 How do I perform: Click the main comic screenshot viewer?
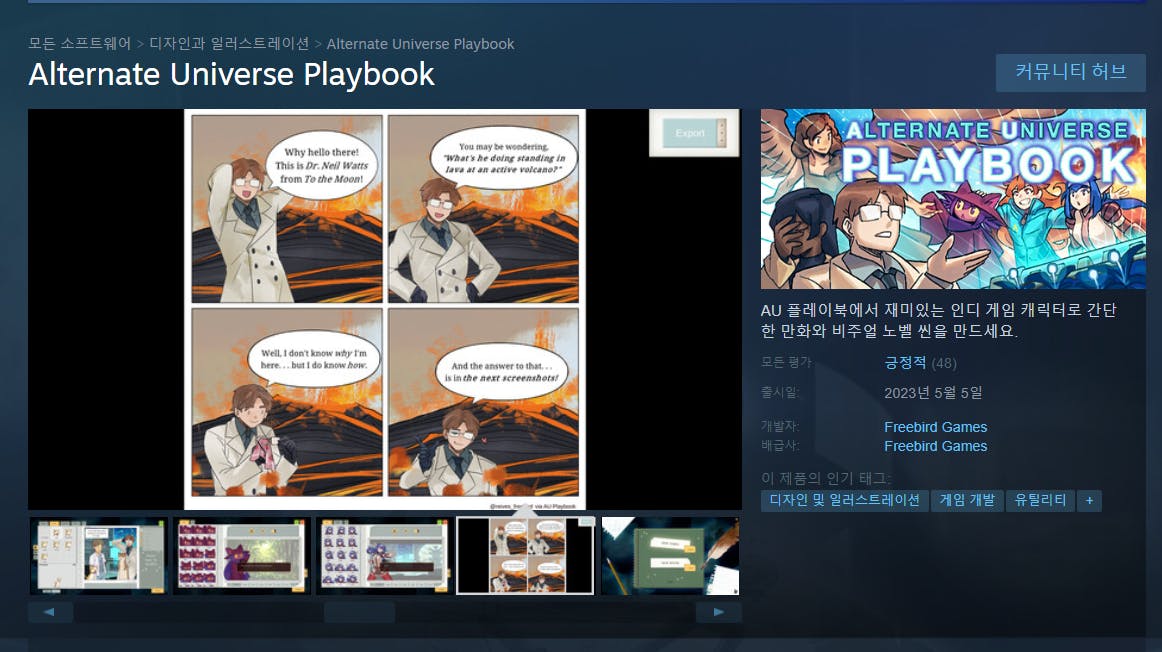(x=385, y=309)
